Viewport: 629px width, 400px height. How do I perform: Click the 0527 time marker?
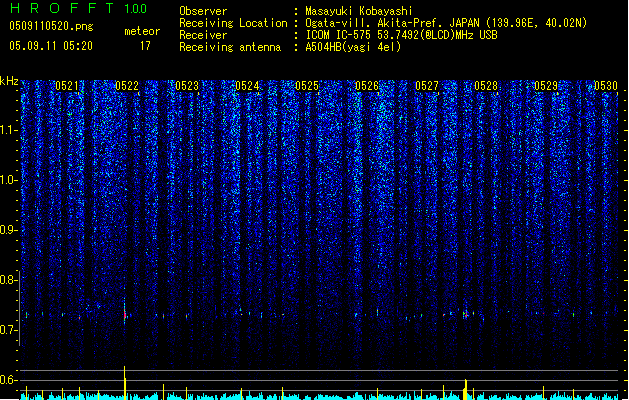coord(427,86)
